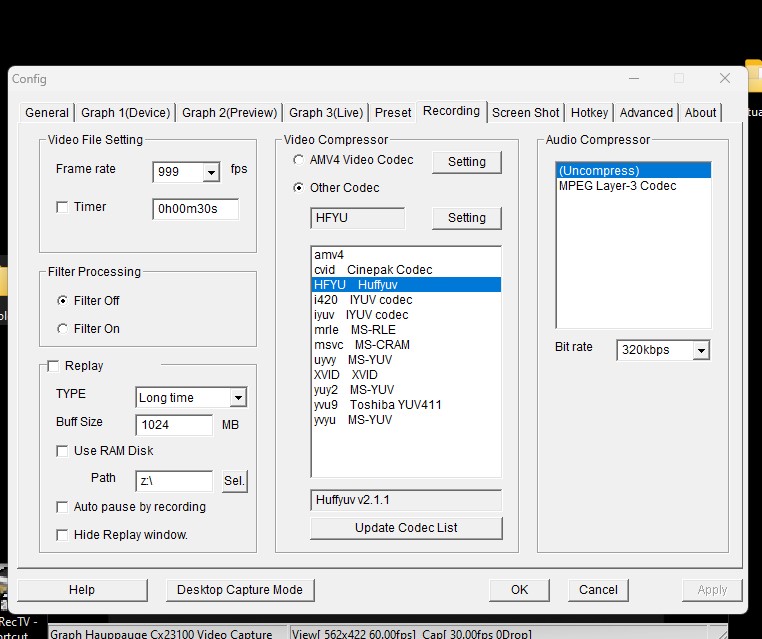Choose the AMV4 Video Codec radio button
This screenshot has height=639, width=762.
click(x=298, y=160)
